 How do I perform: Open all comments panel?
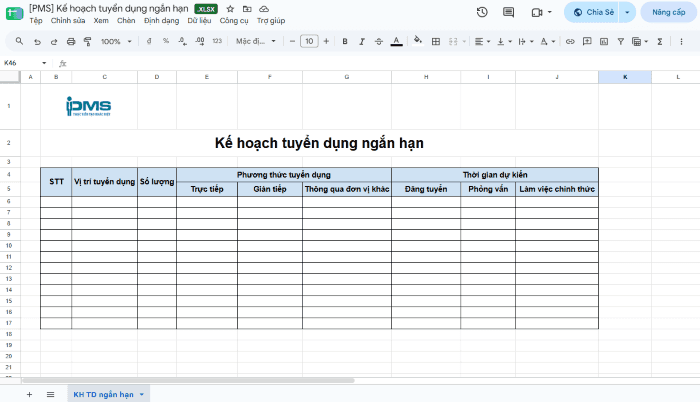(508, 13)
